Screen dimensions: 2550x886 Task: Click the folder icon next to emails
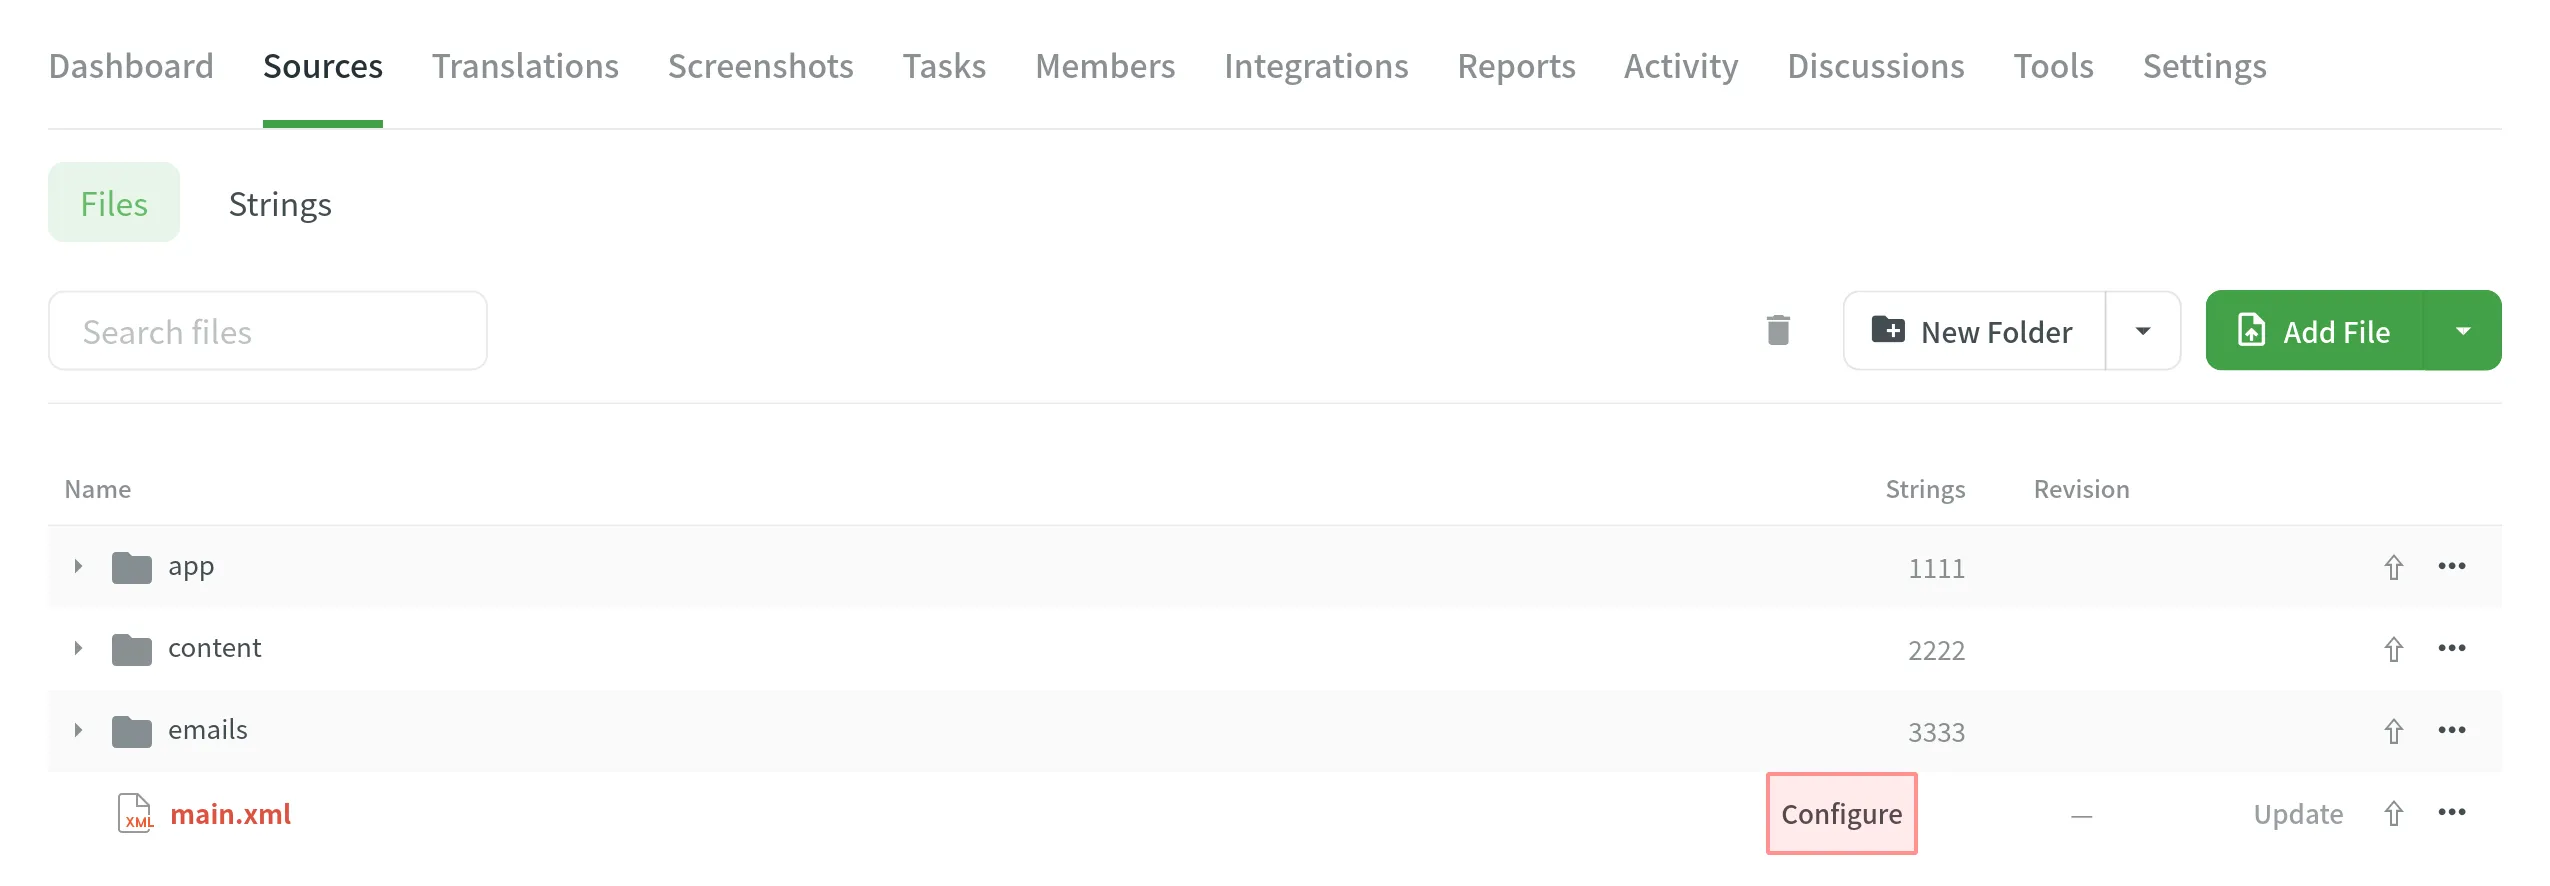point(131,730)
